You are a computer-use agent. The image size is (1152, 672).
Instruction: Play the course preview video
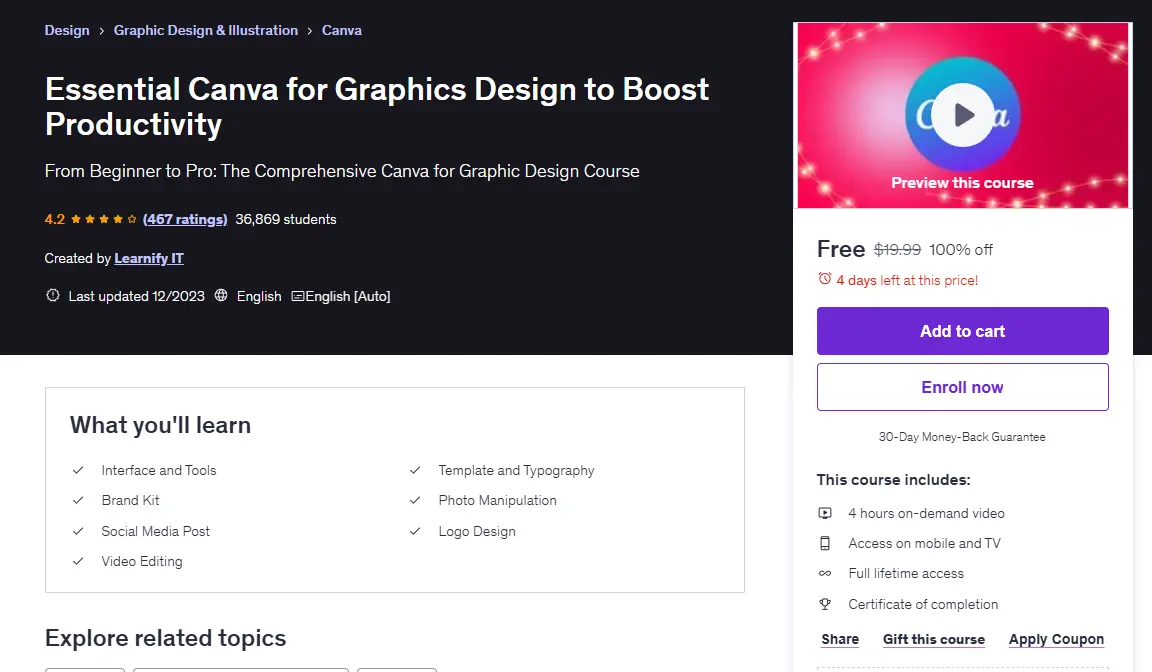pos(963,115)
